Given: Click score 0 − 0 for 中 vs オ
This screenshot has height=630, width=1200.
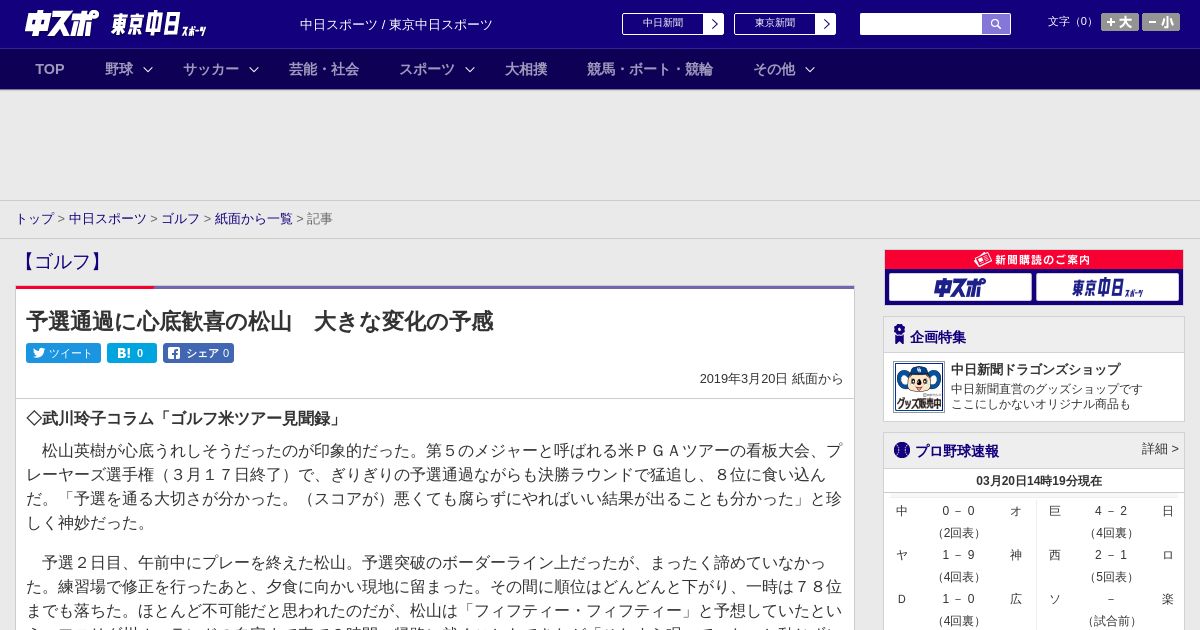Looking at the screenshot, I should point(958,511).
